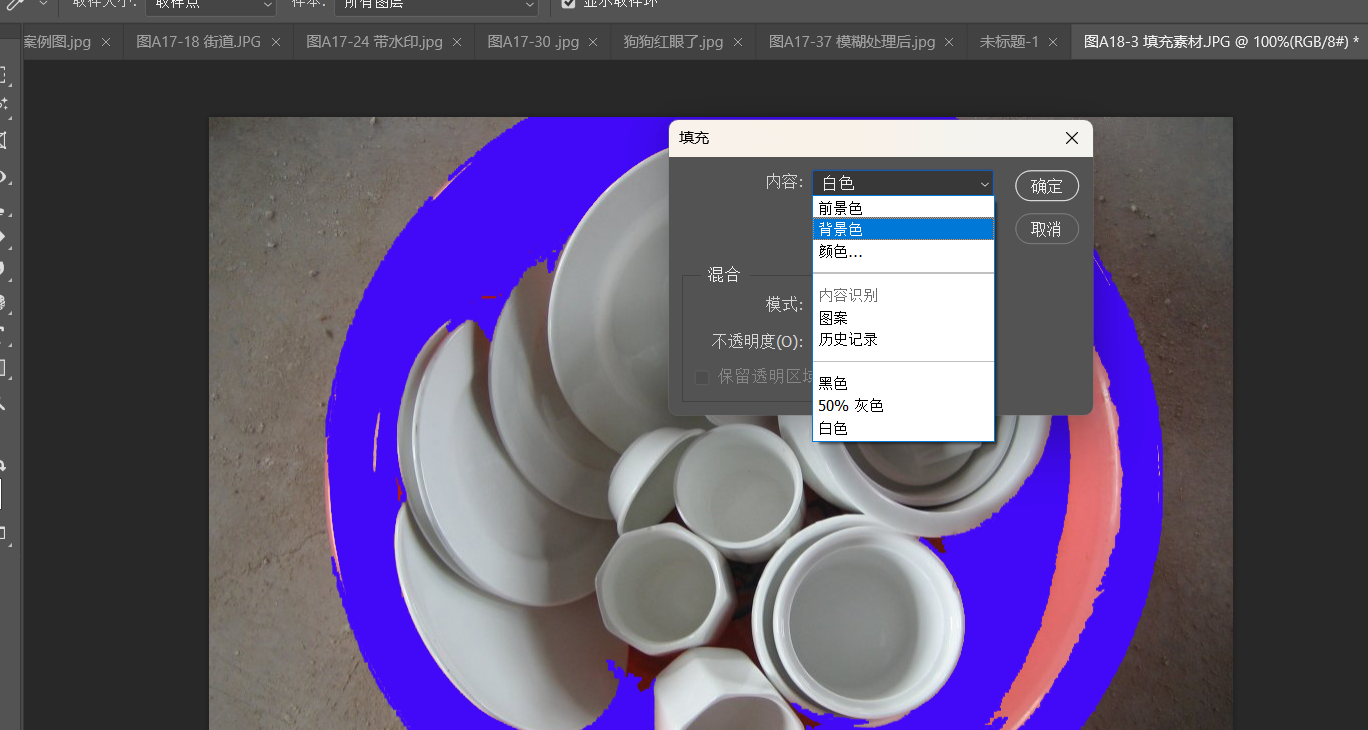Switch to the 图A17-24 带水印.jpg tab
Image resolution: width=1368 pixels, height=730 pixels.
tap(374, 42)
